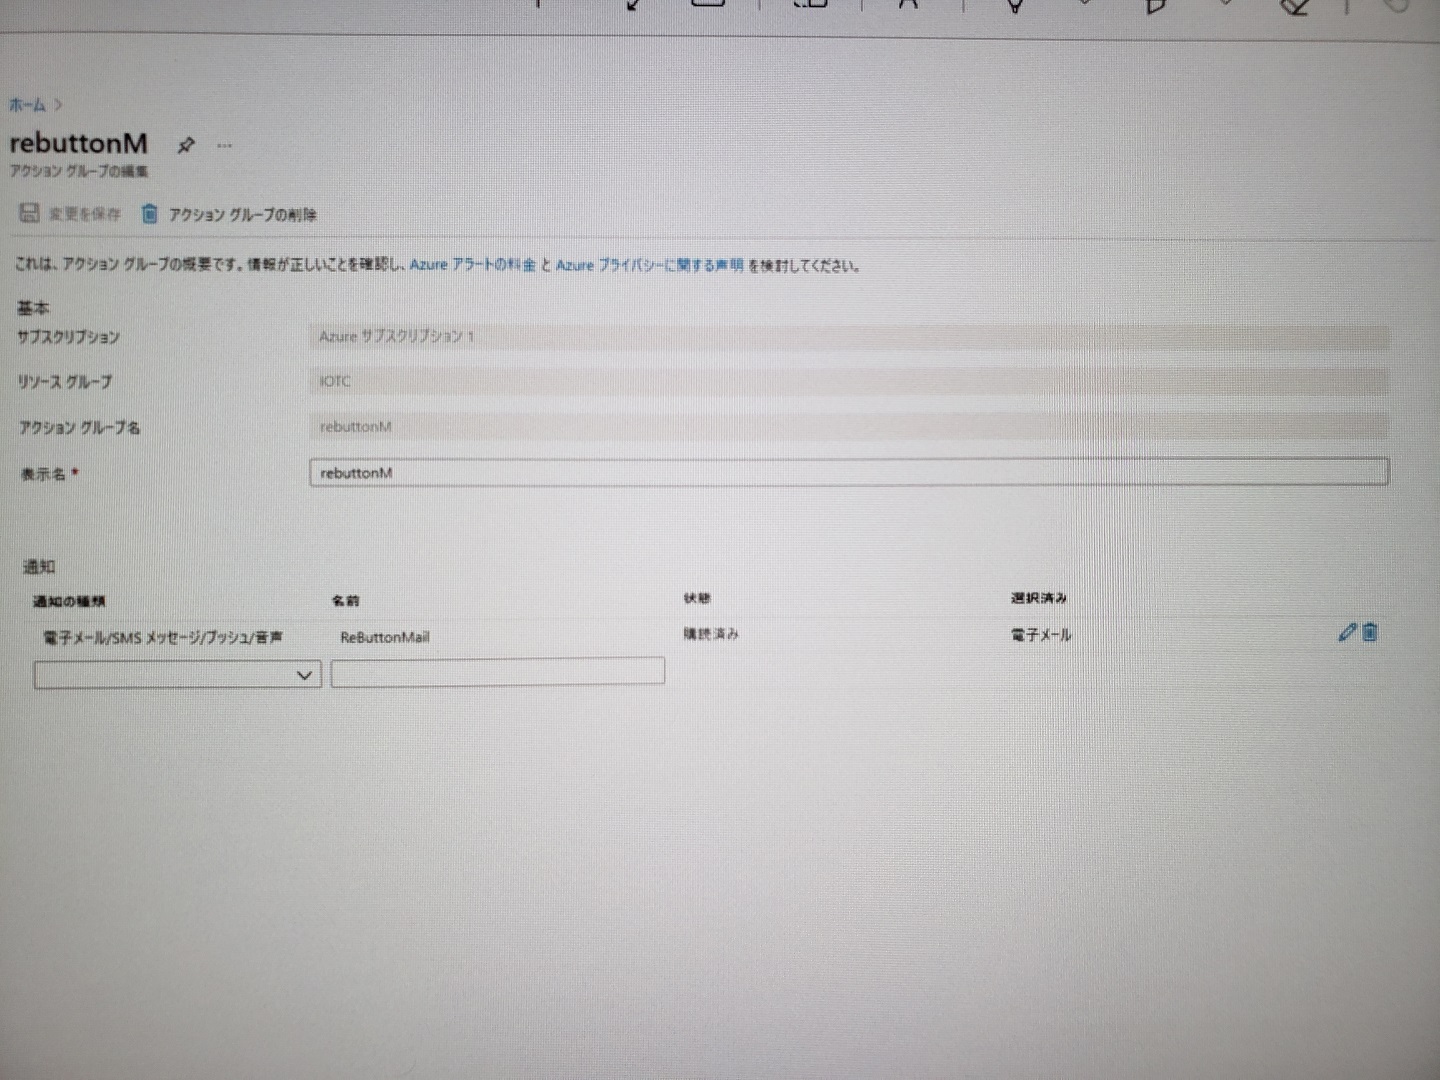Select the ReButtonMail name cell
1440x1080 pixels.
click(x=385, y=637)
